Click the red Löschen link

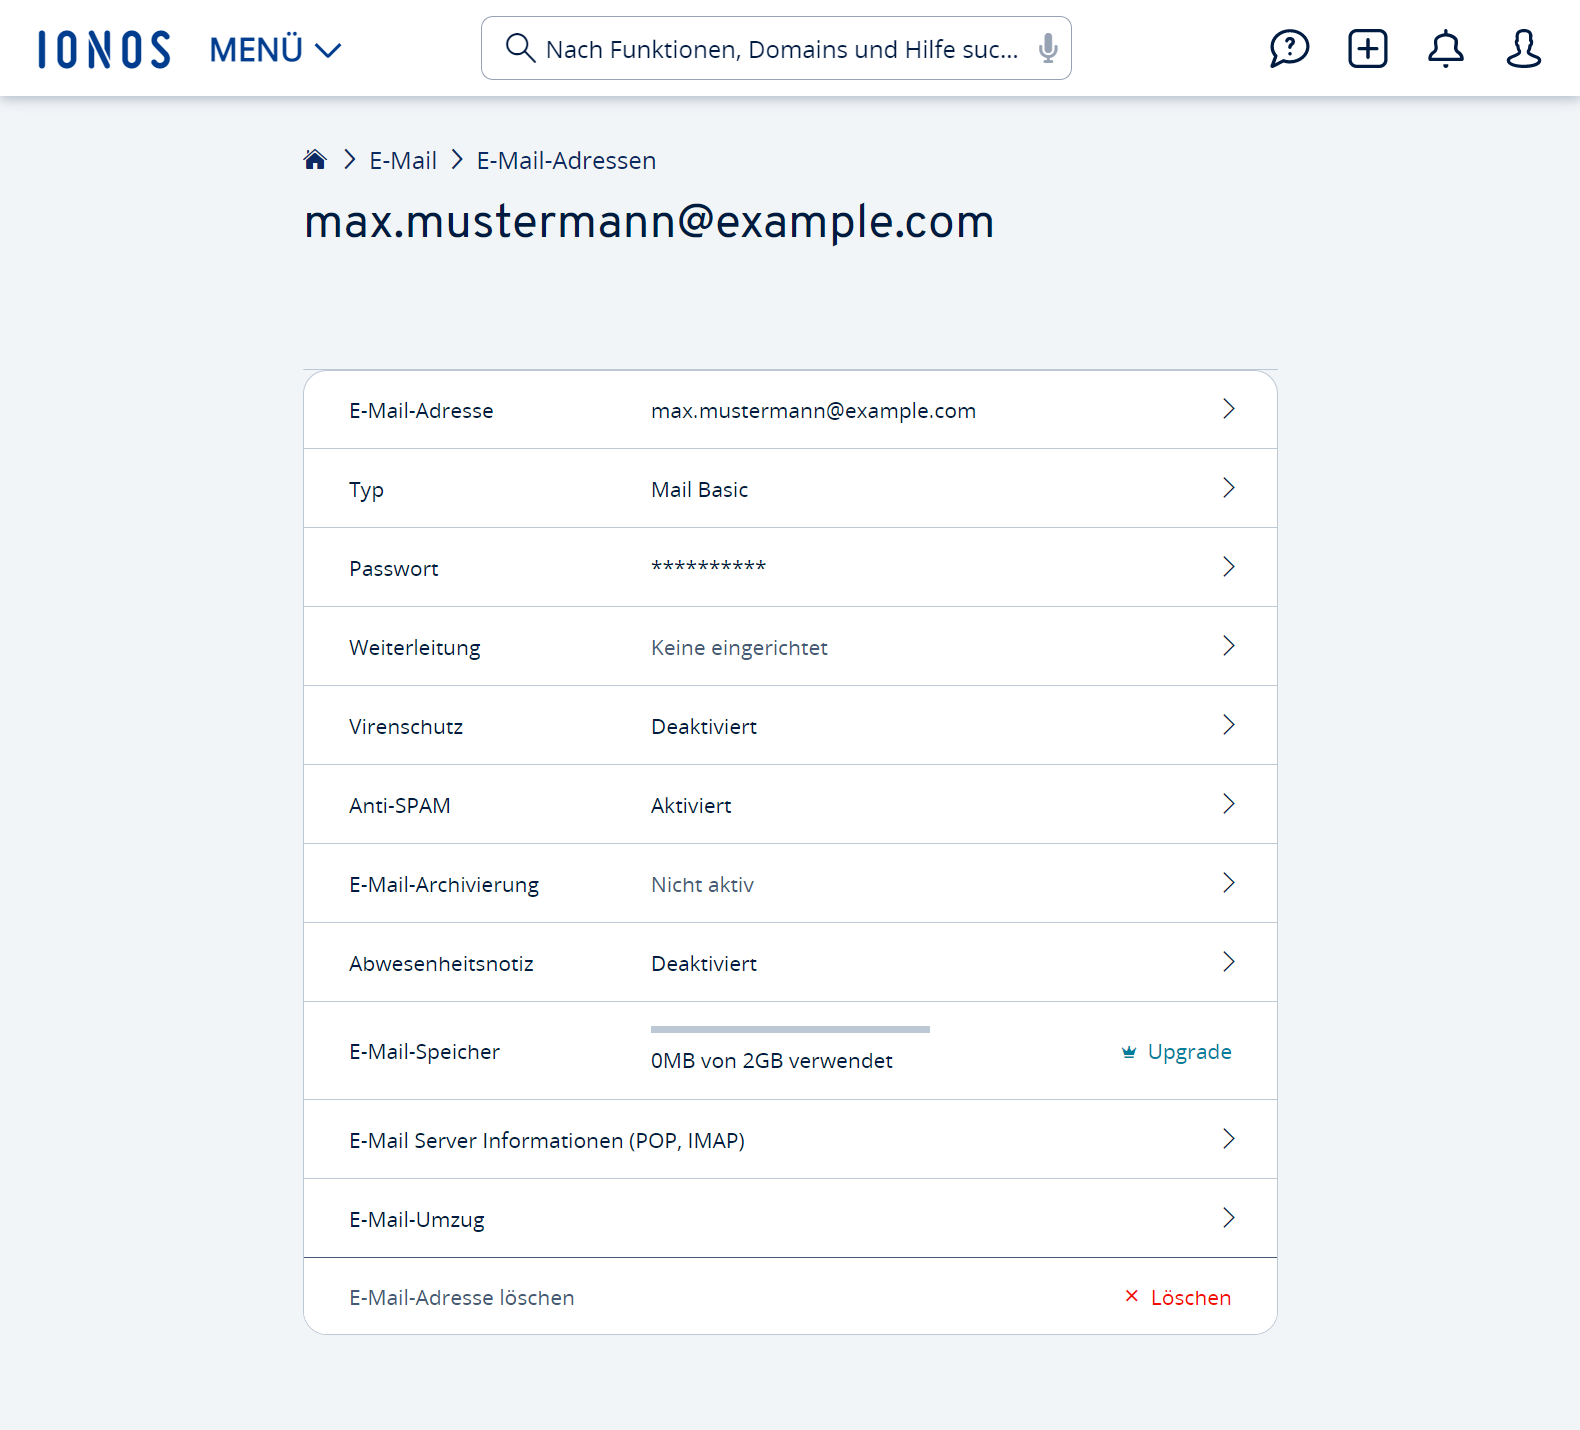pyautogui.click(x=1190, y=1297)
